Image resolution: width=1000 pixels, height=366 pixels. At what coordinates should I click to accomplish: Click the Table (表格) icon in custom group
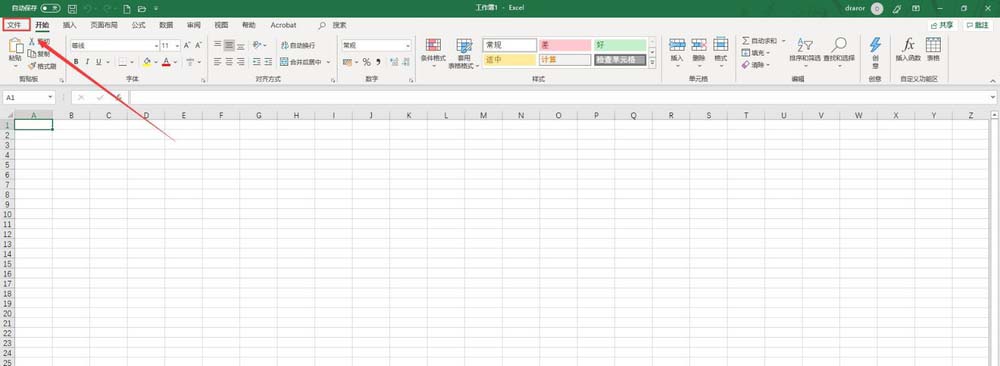pos(933,45)
